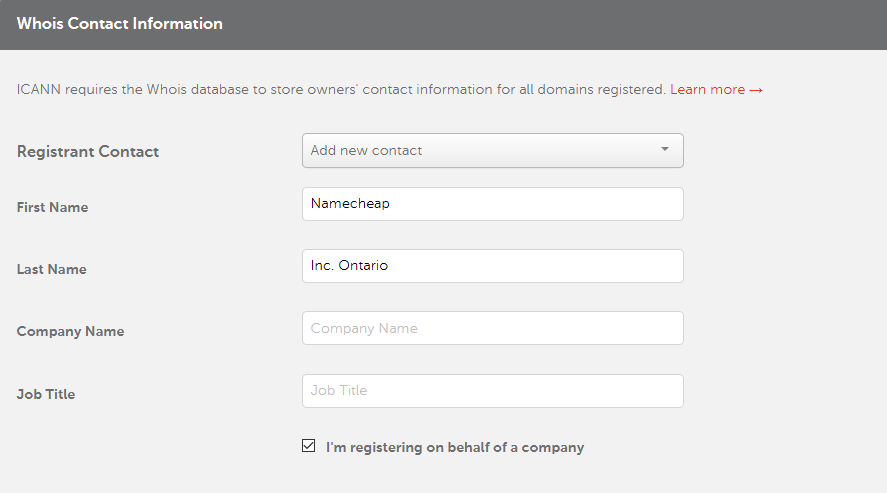
Task: Click the Registrant Contact label
Action: pyautogui.click(x=88, y=152)
